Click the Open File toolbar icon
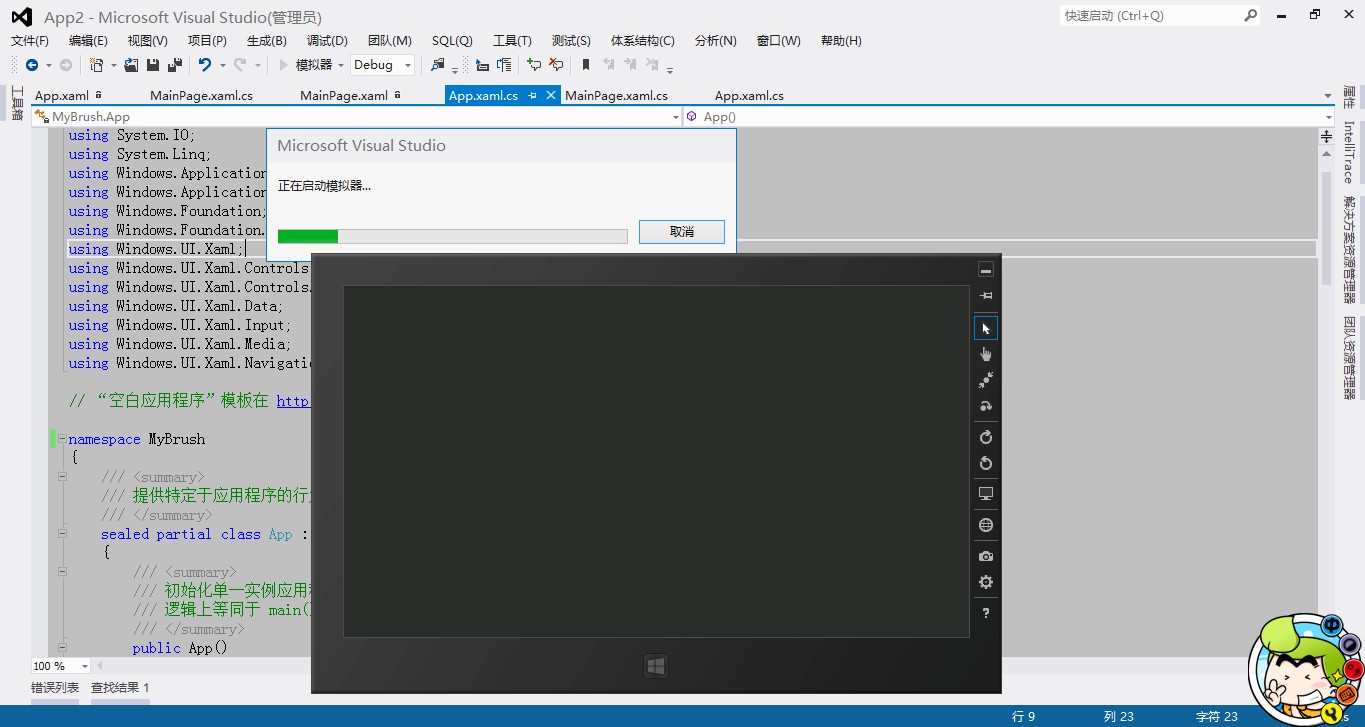Image resolution: width=1365 pixels, height=727 pixels. point(131,65)
